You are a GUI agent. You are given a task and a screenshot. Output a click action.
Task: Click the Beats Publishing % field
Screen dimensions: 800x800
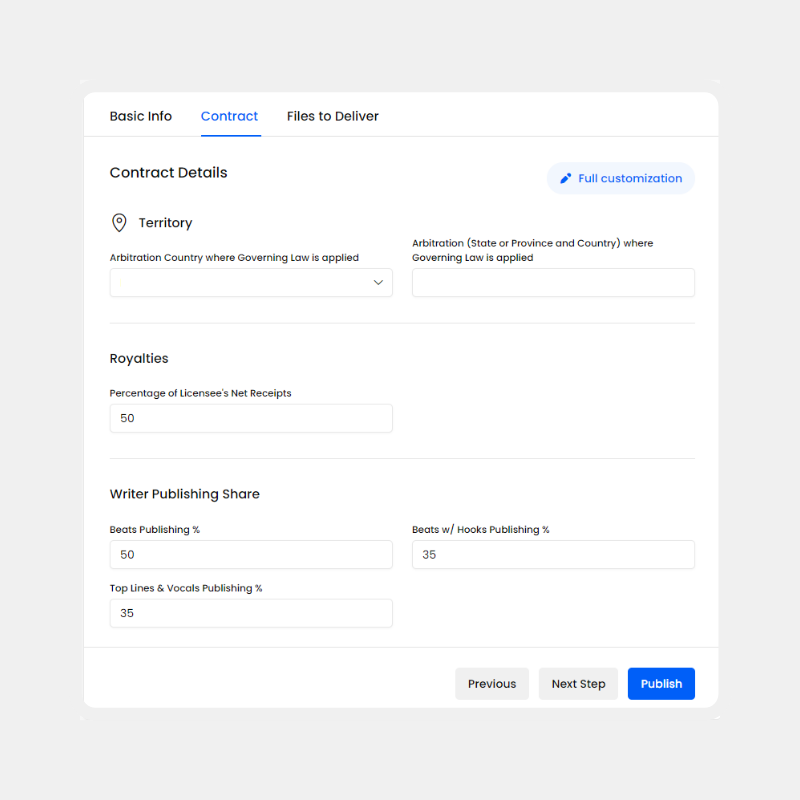[250, 554]
